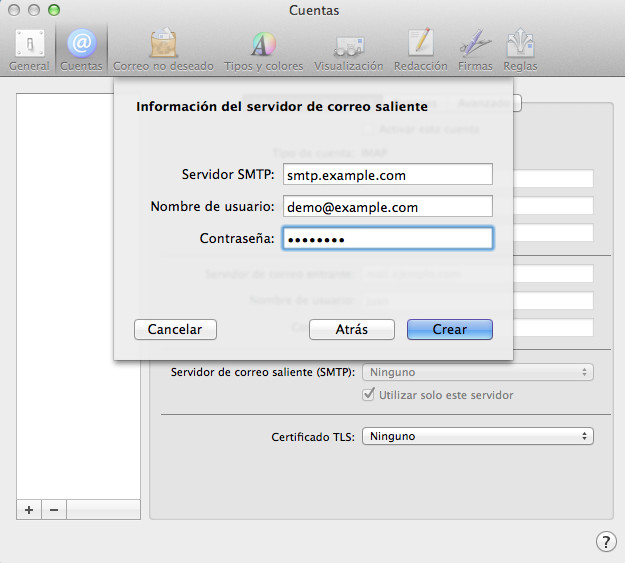Viewport: 625px width, 563px height.
Task: Open the Certificado TLS dropdown
Action: click(x=477, y=436)
